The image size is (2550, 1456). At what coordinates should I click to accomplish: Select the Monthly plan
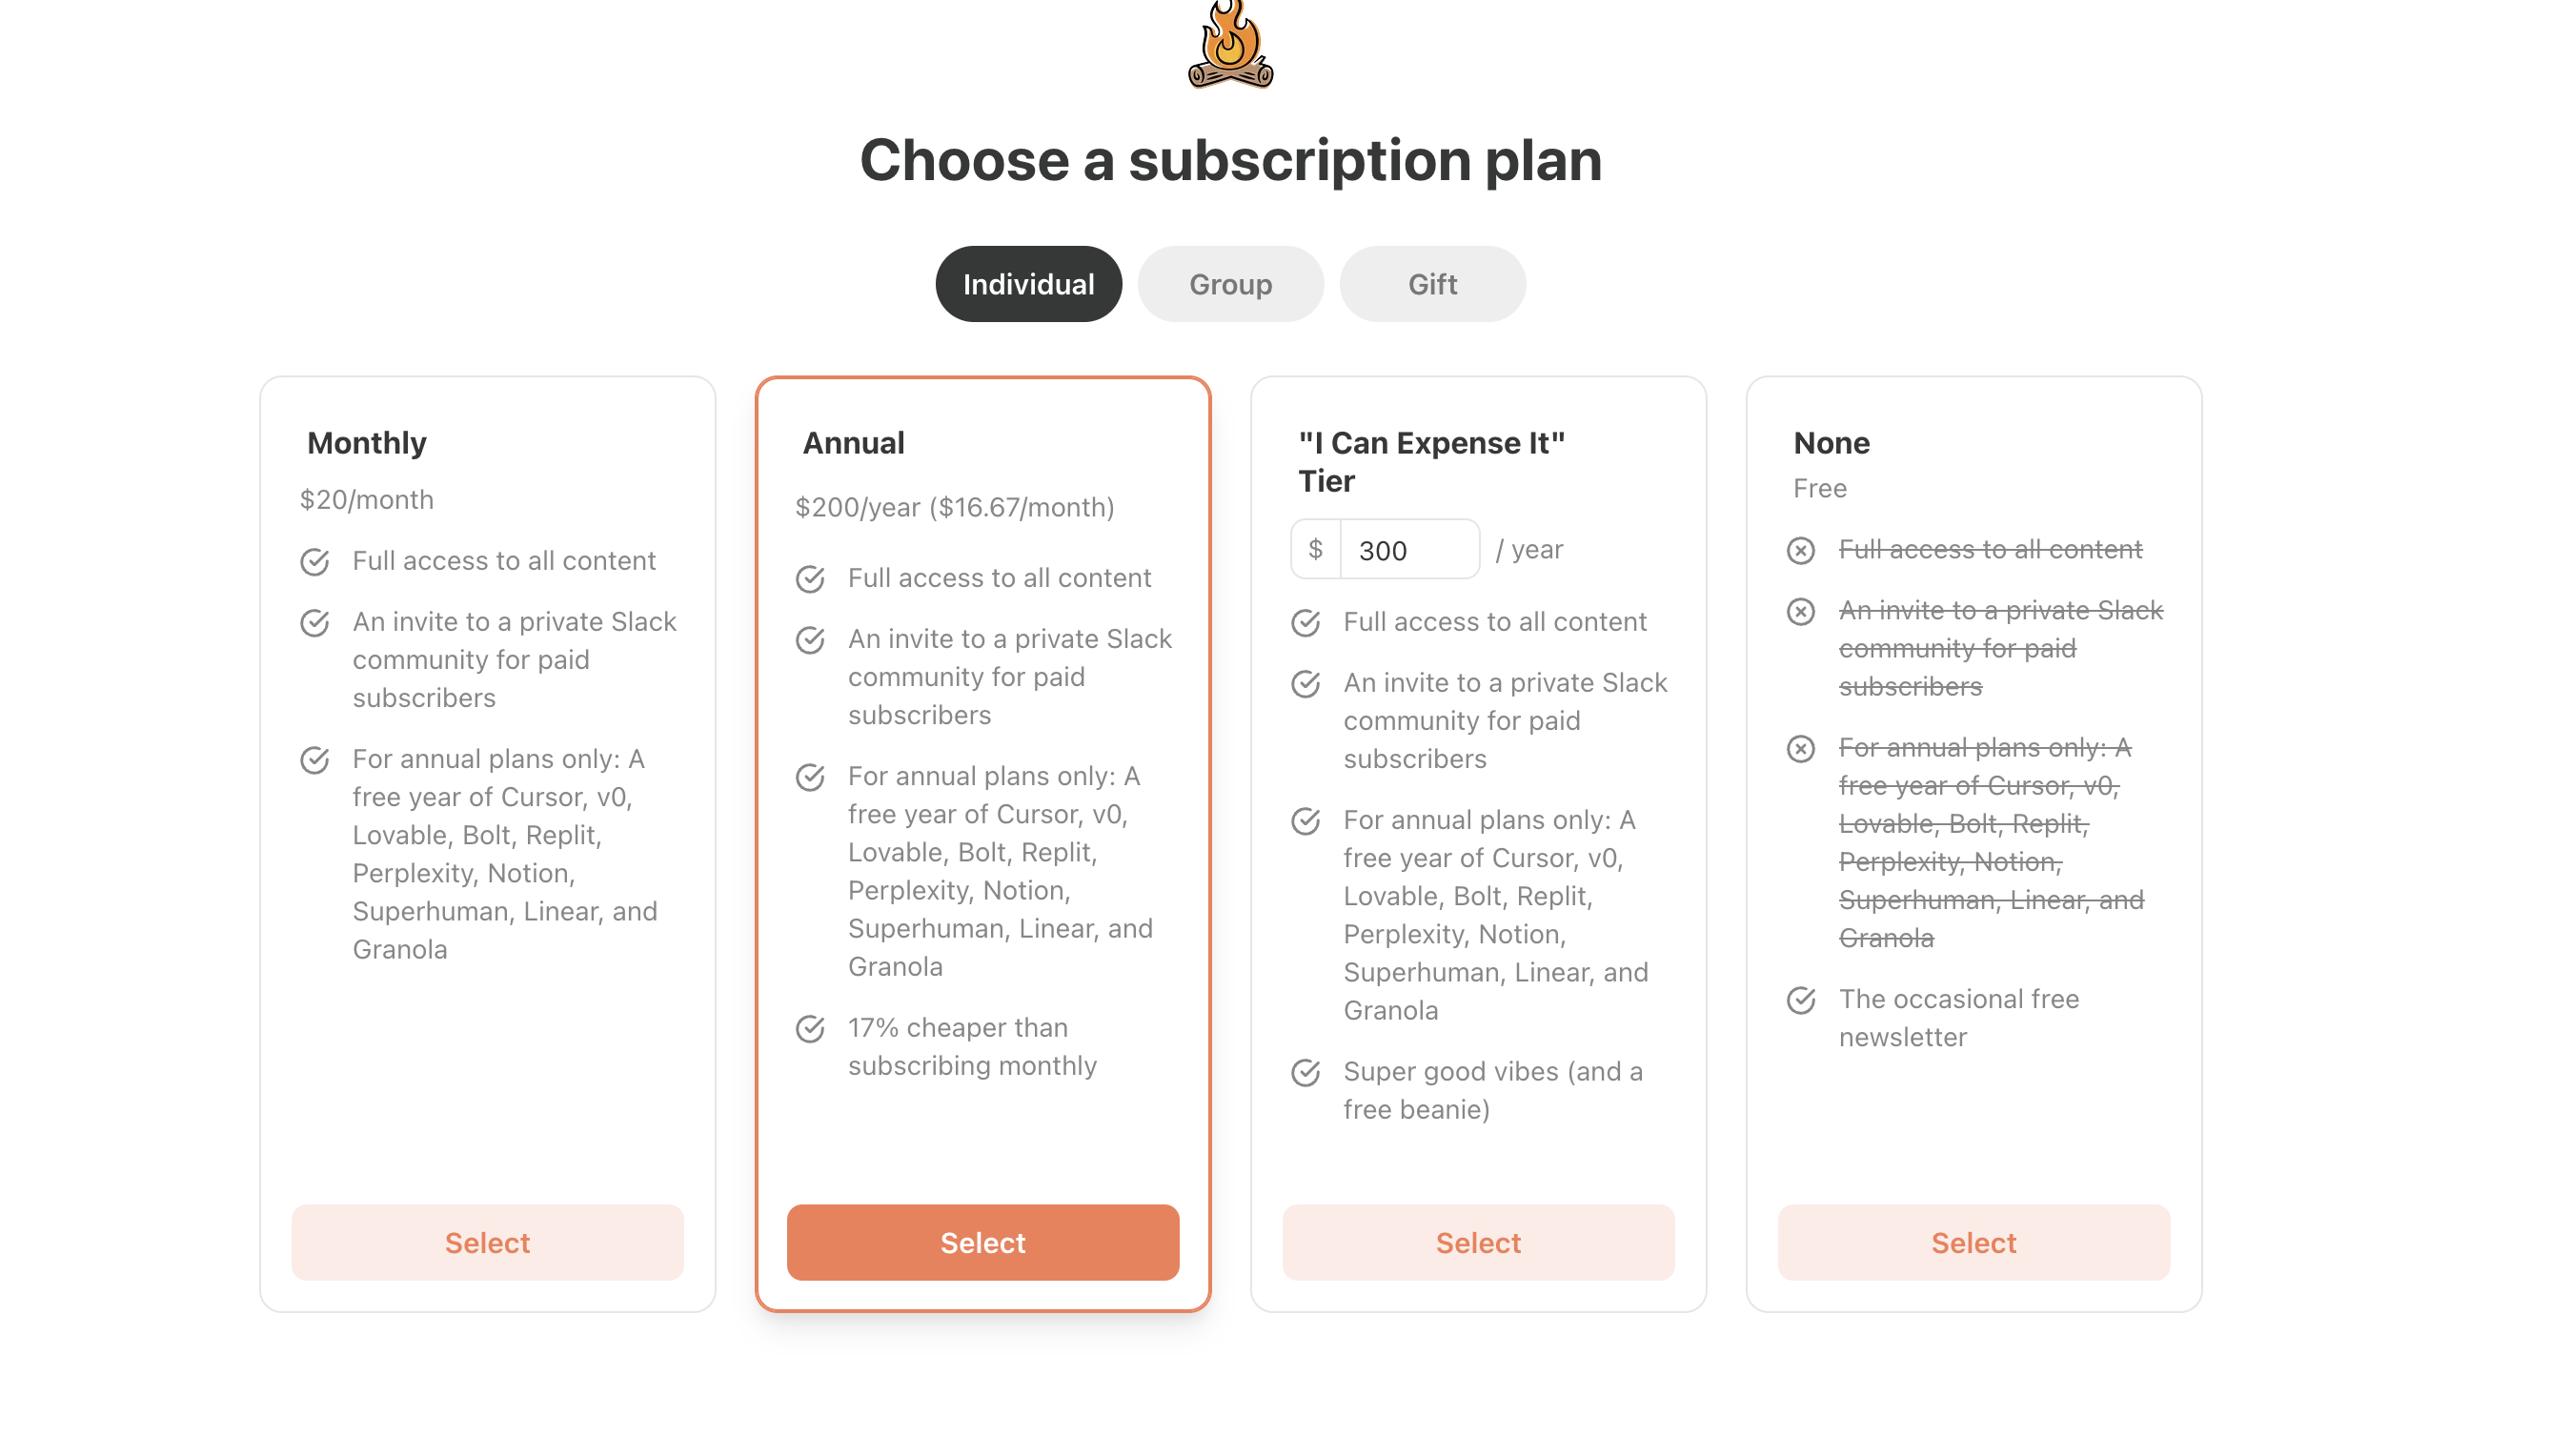[x=487, y=1243]
